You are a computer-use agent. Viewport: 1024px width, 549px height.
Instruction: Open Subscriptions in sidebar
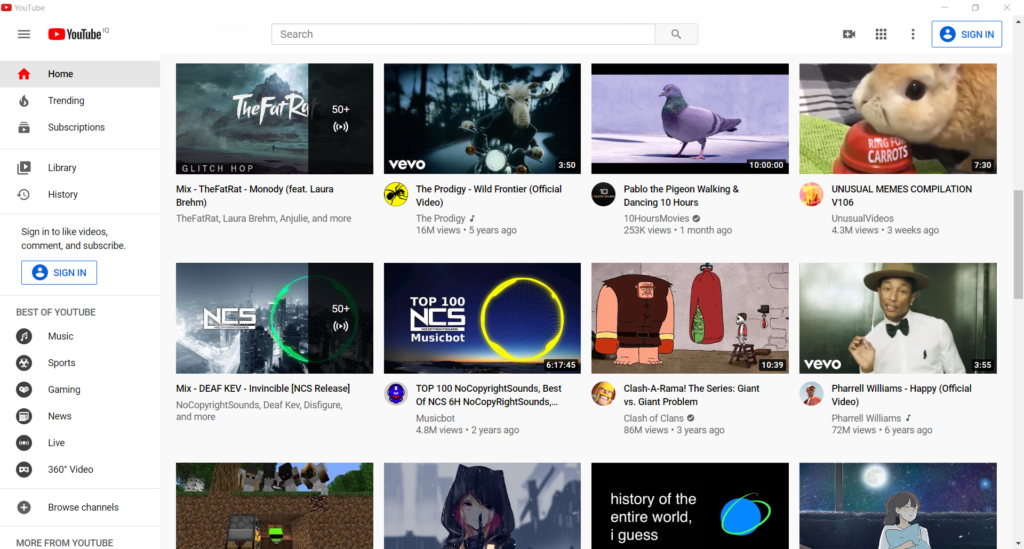[x=80, y=127]
